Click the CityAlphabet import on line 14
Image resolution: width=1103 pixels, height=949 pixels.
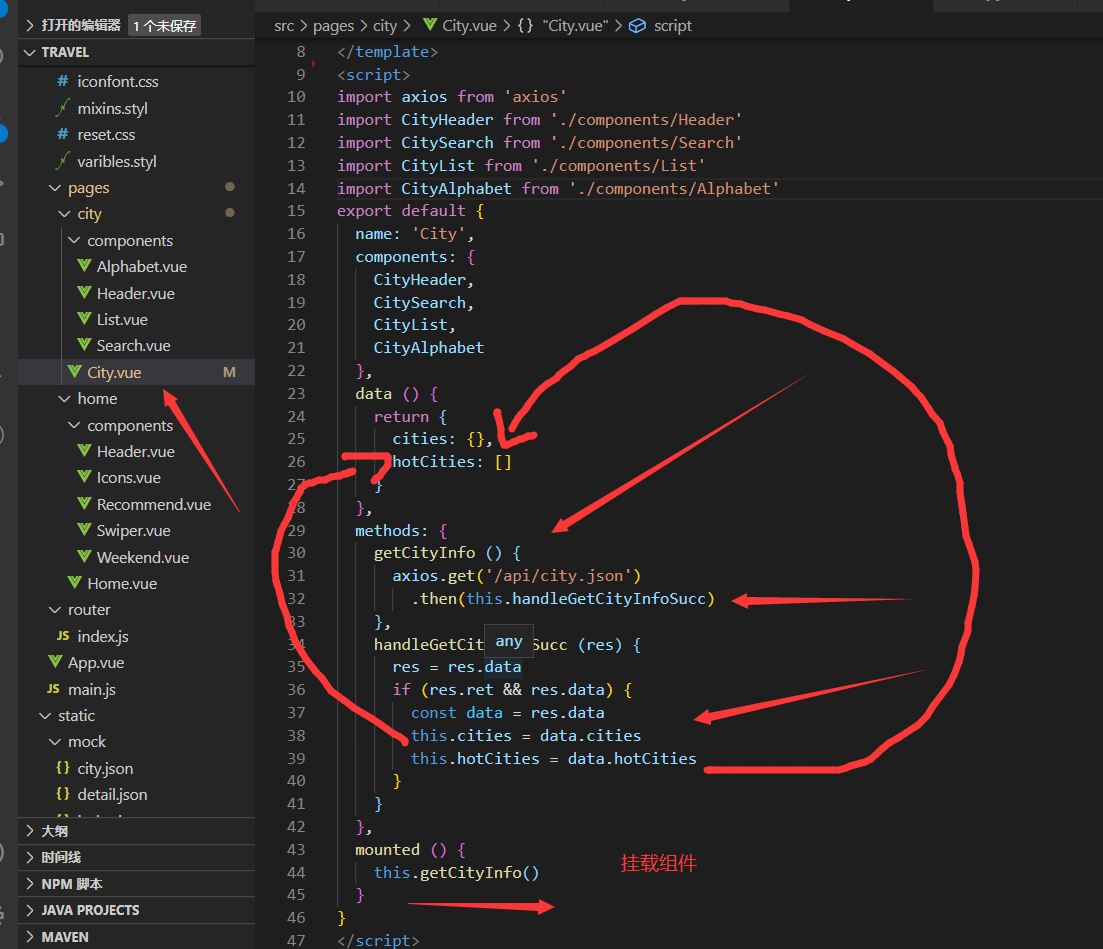pos(456,189)
